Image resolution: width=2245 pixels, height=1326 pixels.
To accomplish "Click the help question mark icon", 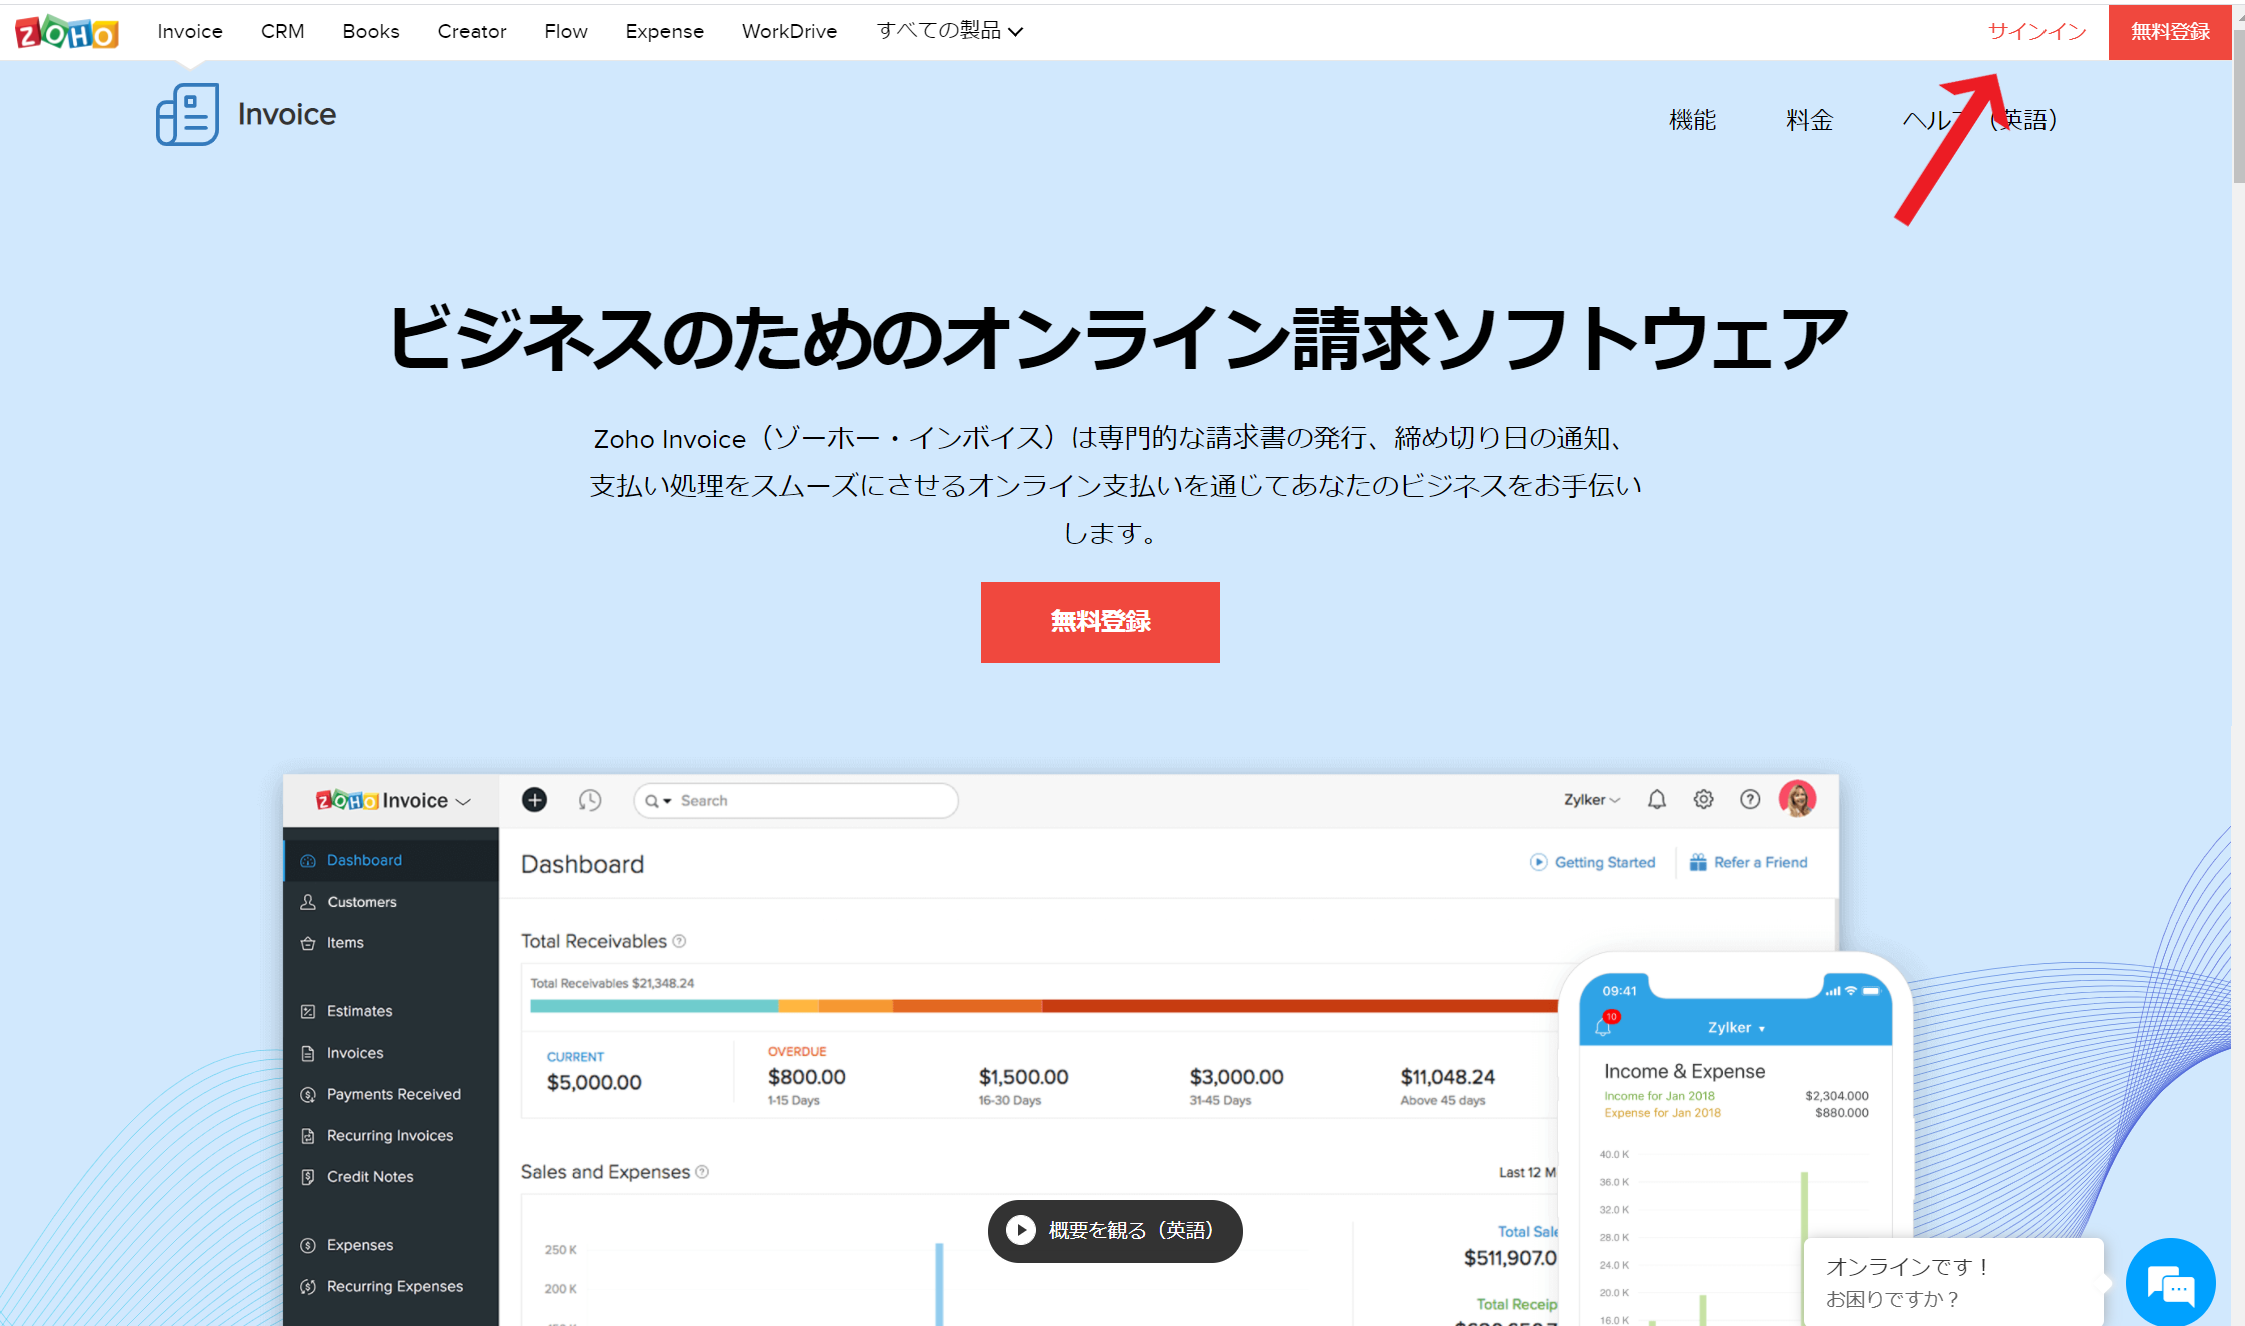I will (x=1750, y=799).
